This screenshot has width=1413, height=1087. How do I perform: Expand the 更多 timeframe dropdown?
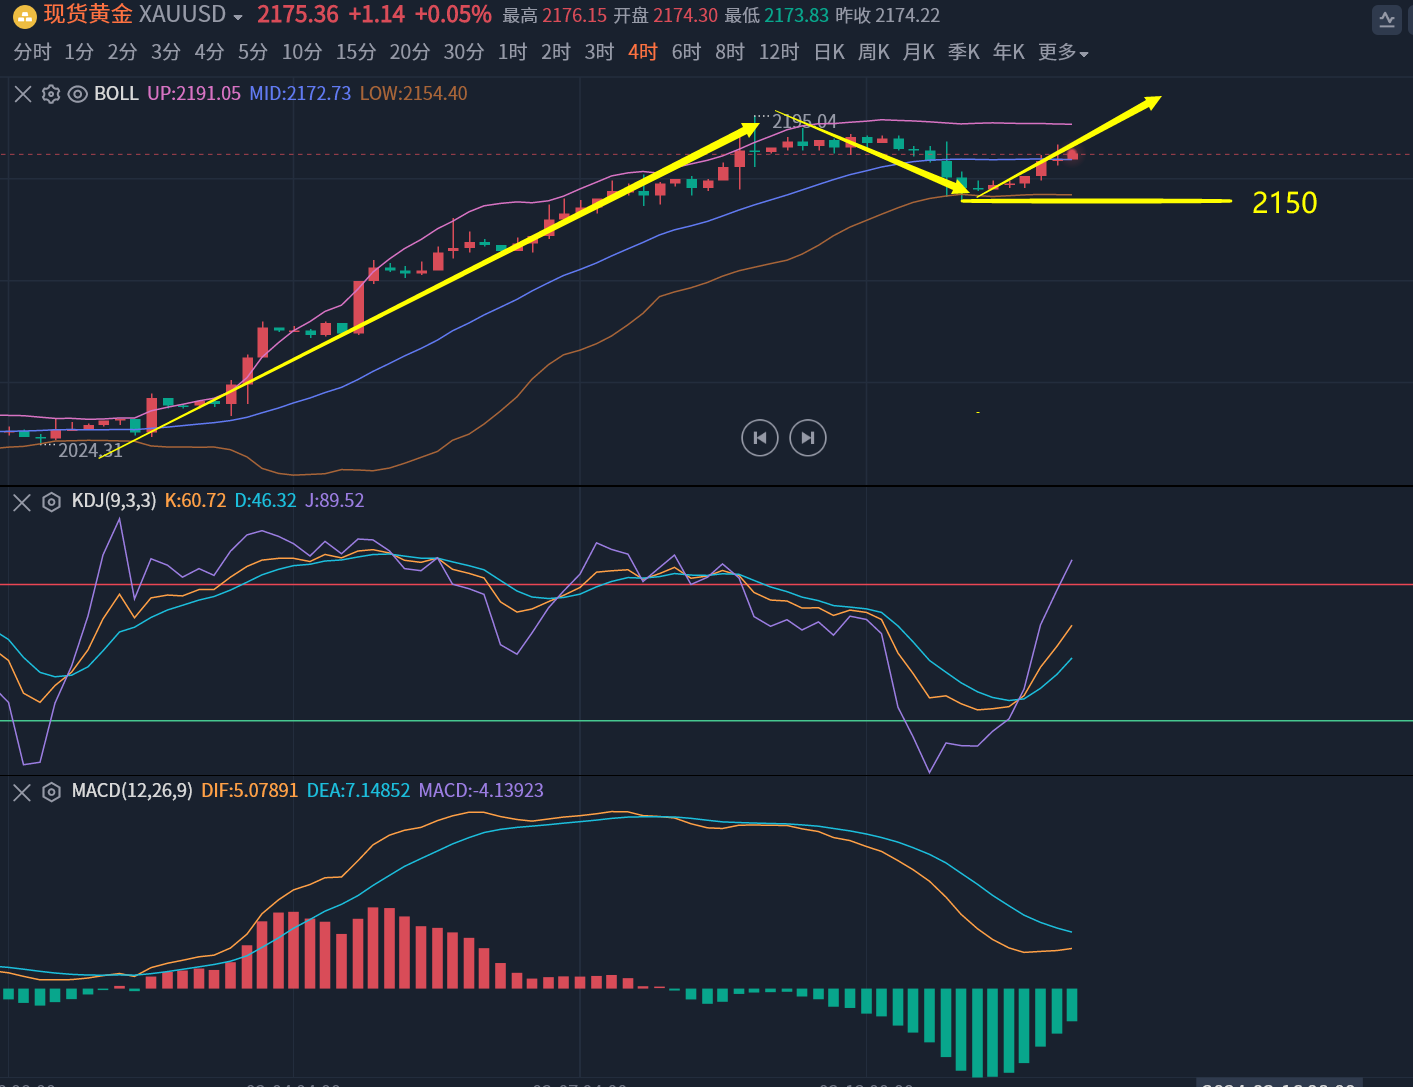click(x=1063, y=52)
